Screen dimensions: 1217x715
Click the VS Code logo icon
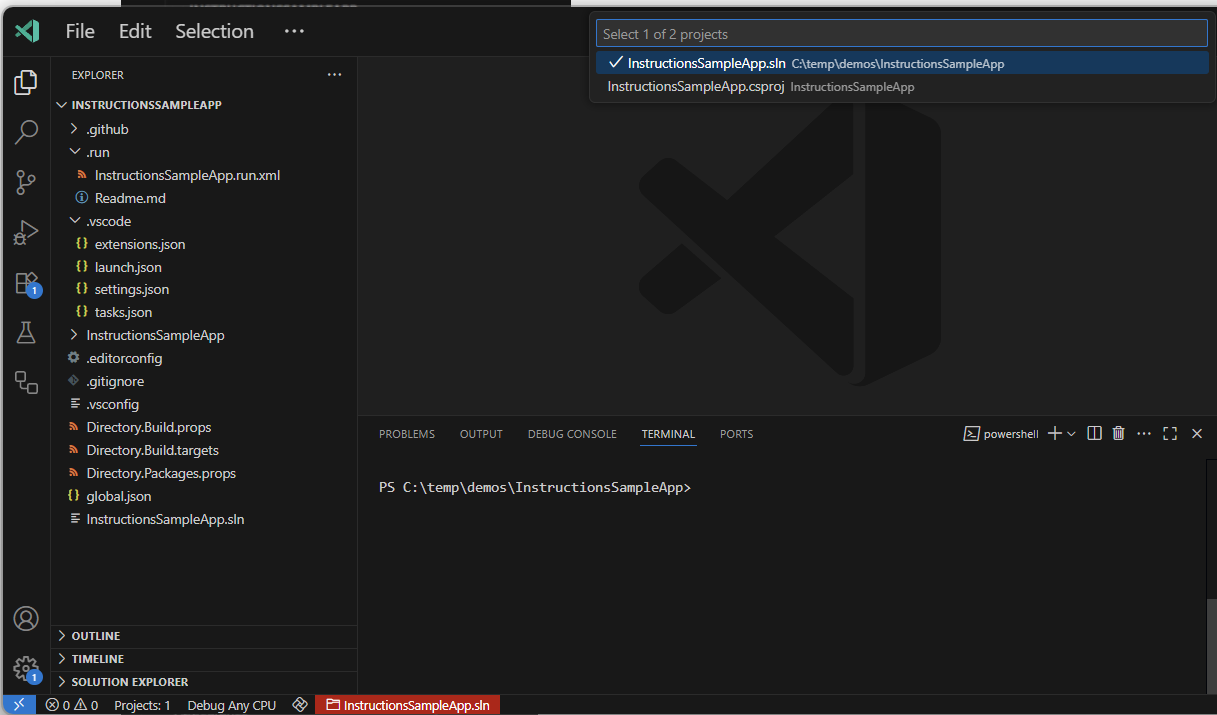click(x=27, y=31)
